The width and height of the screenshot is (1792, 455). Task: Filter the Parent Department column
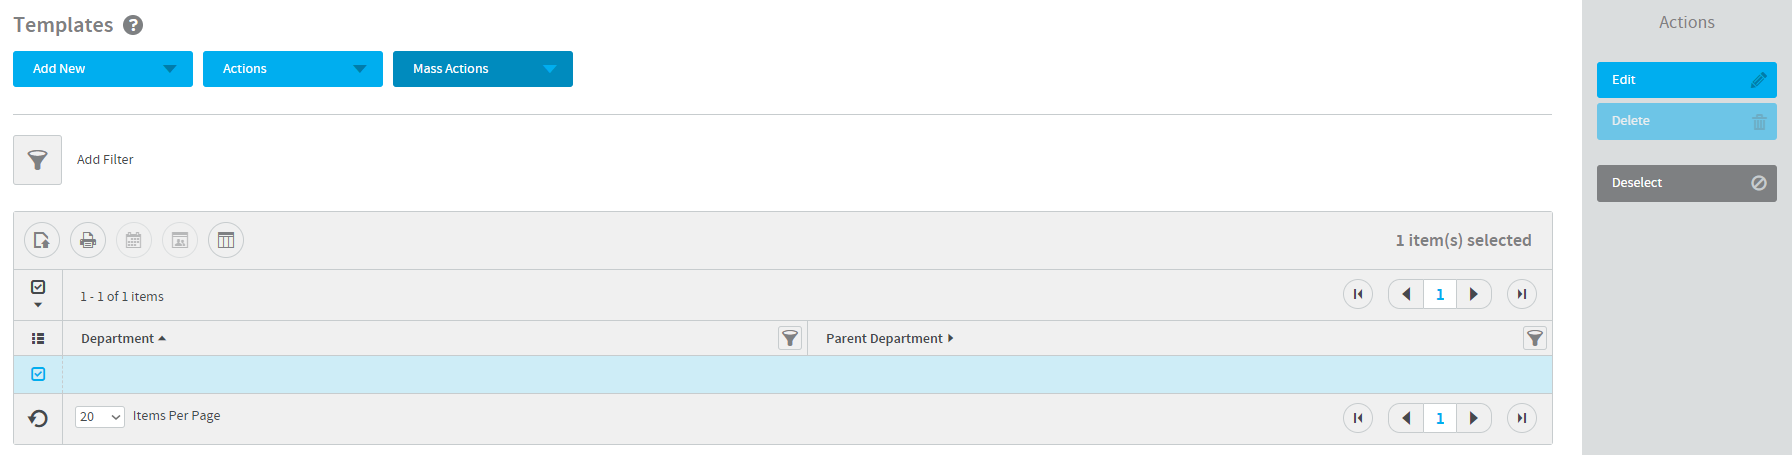coord(1534,338)
